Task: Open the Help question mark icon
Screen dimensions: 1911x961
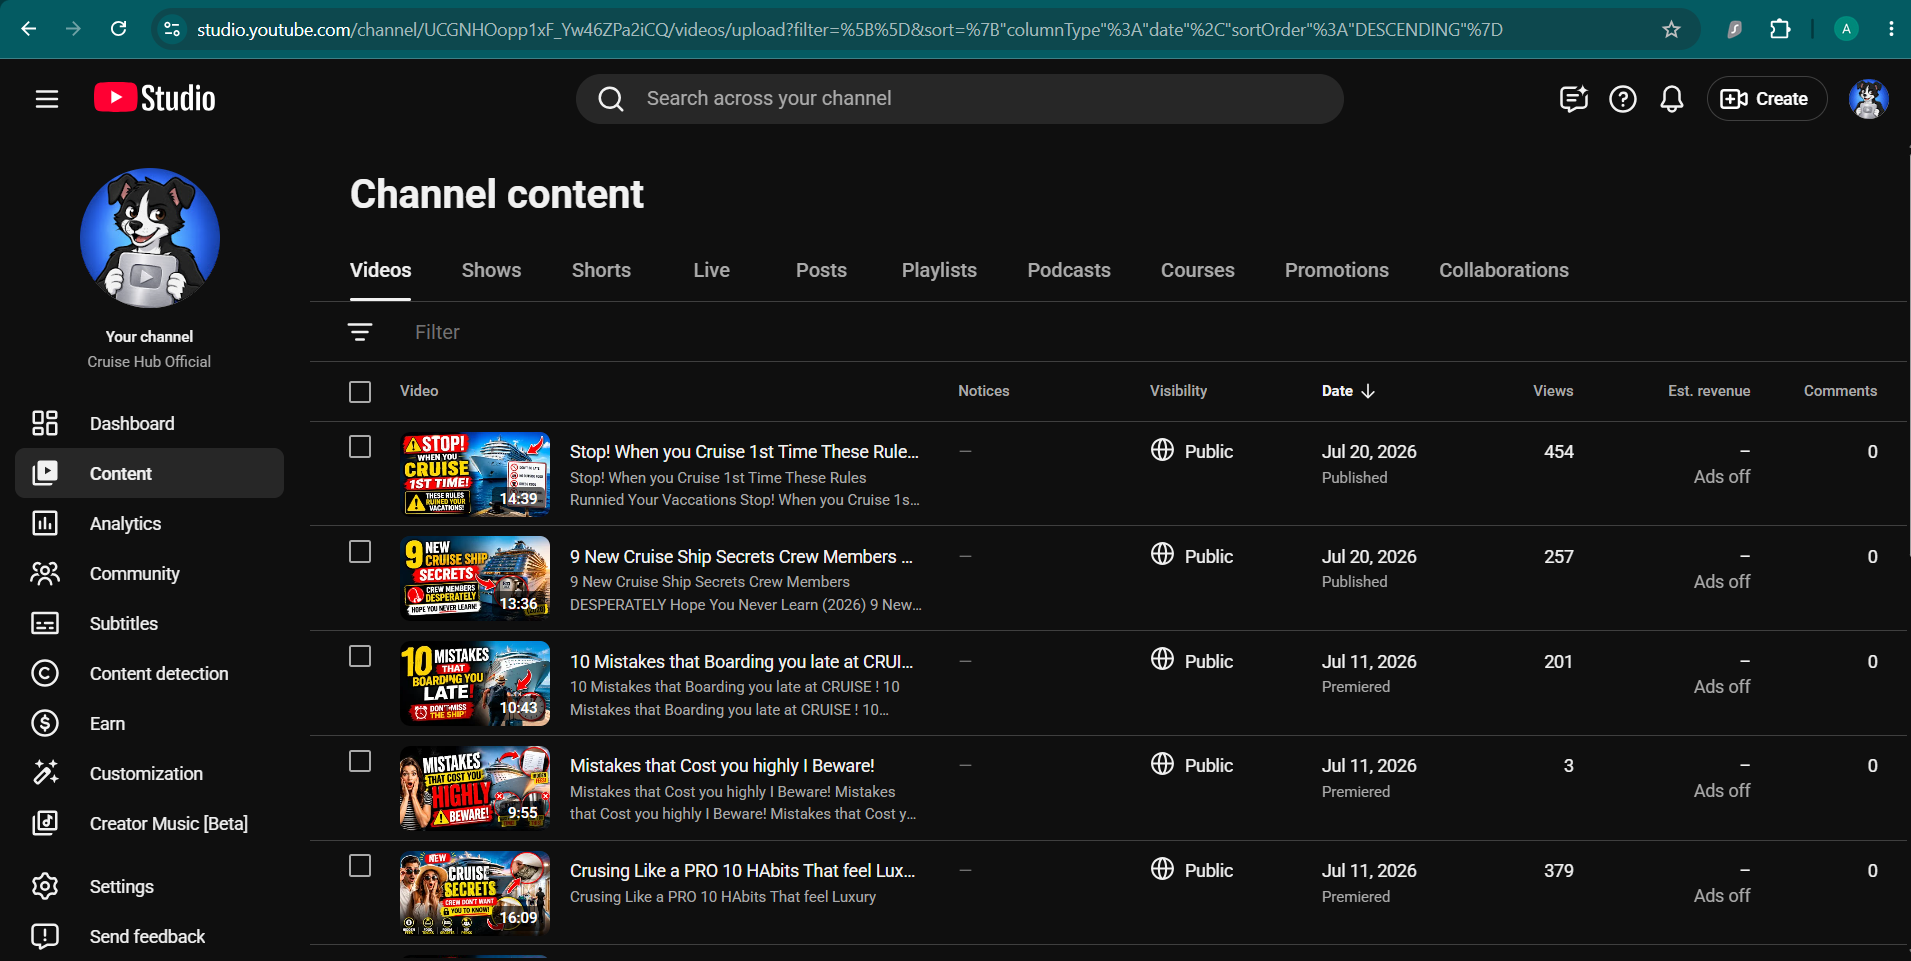Action: coord(1623,99)
